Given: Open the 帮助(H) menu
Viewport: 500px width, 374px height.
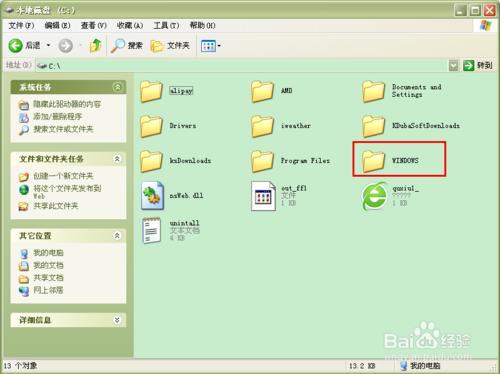Looking at the screenshot, I should point(202,26).
